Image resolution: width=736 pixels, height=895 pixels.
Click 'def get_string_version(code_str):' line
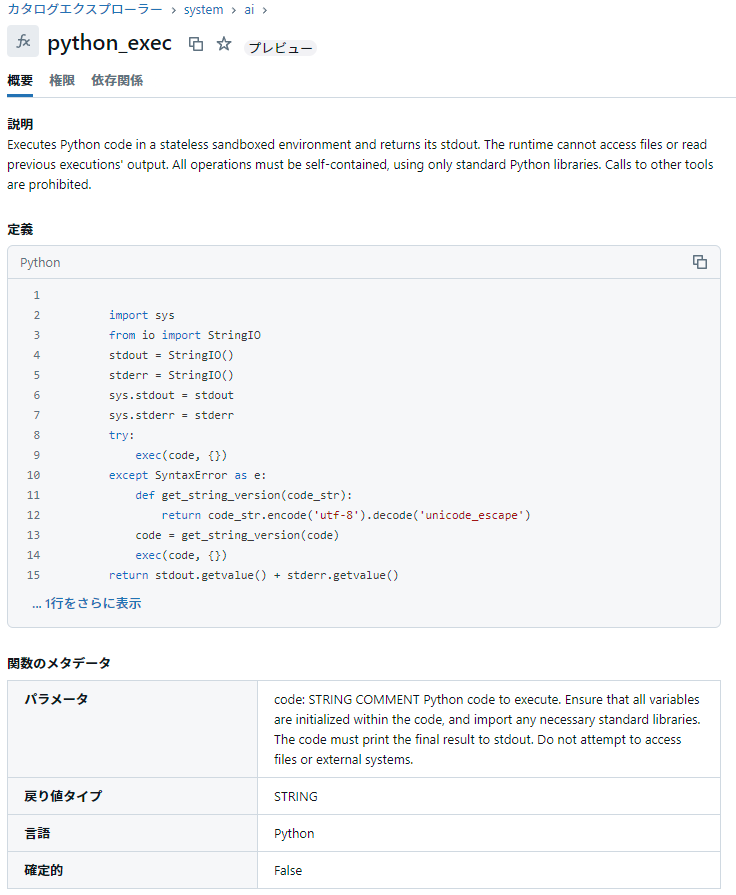(244, 495)
